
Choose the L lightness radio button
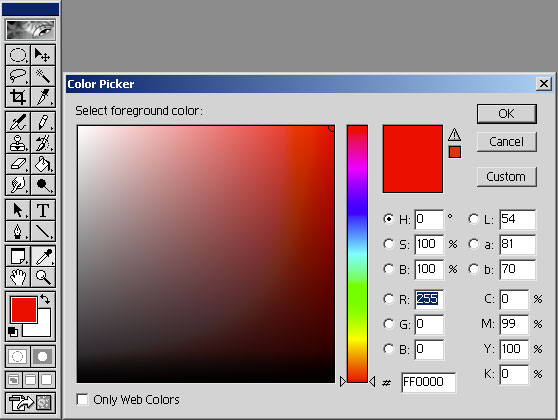click(x=473, y=219)
